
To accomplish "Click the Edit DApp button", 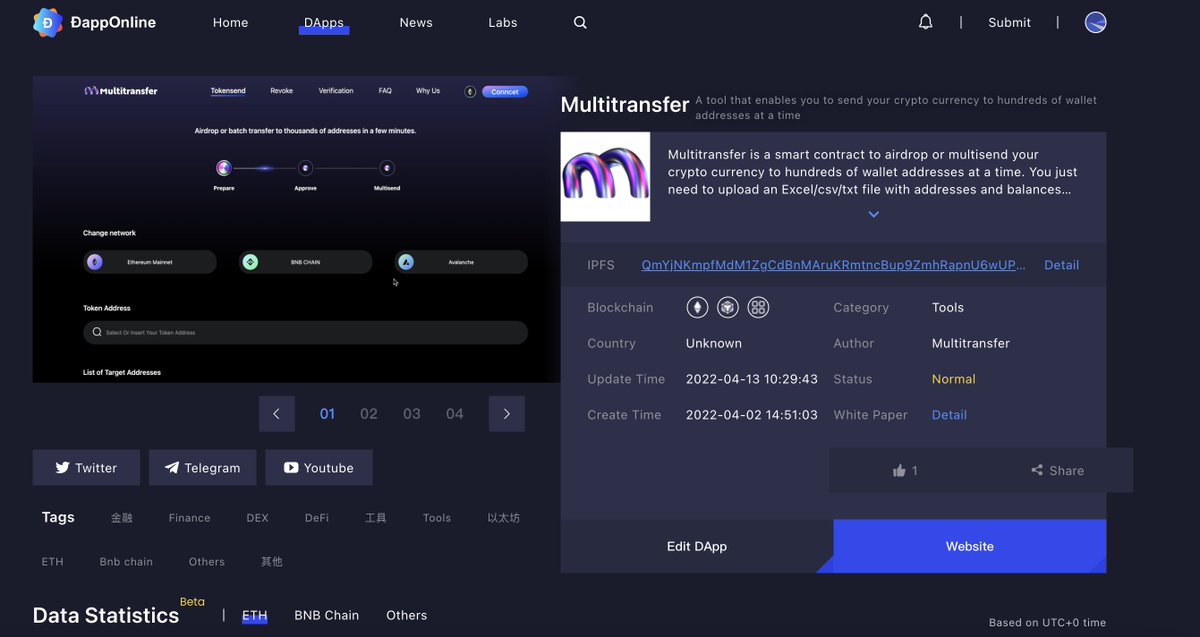I will coord(697,546).
